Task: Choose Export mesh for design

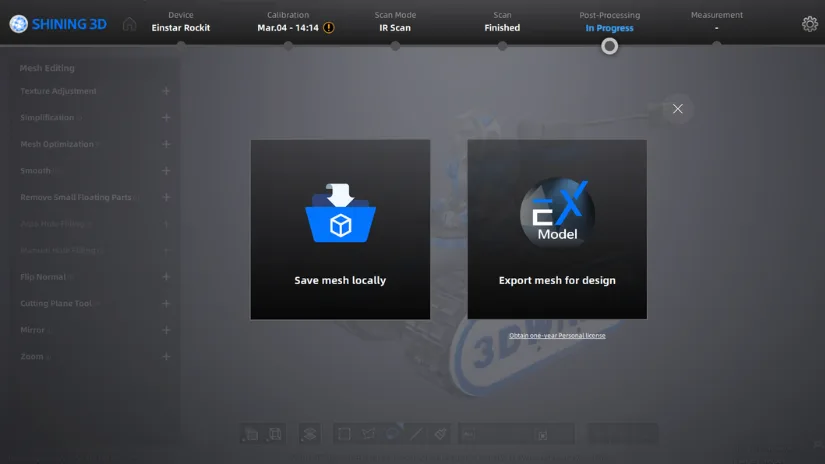Action: point(557,229)
